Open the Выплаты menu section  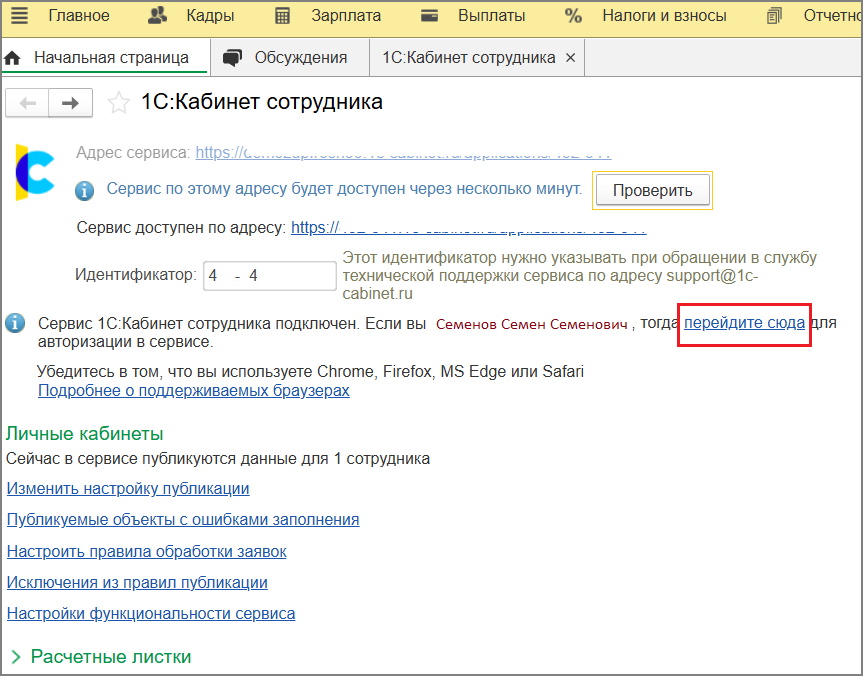(491, 15)
